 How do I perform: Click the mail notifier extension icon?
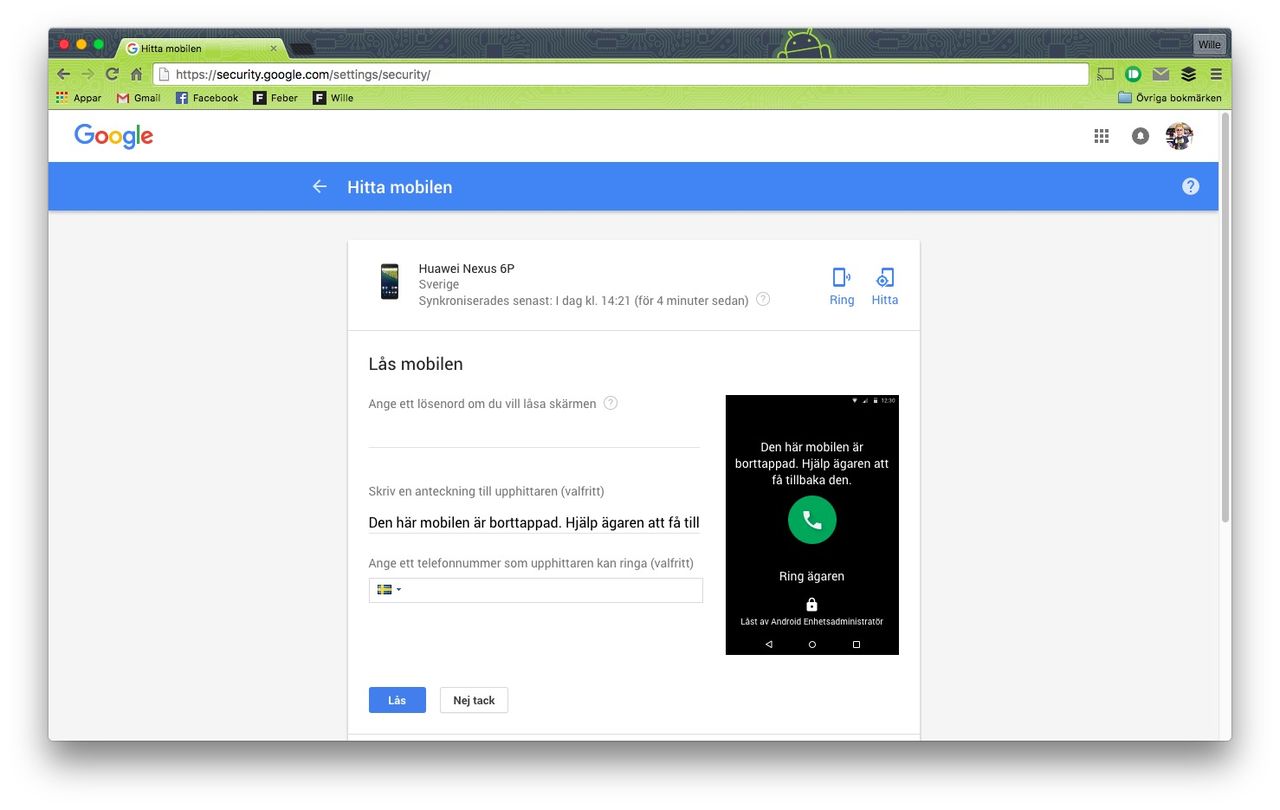tap(1159, 73)
